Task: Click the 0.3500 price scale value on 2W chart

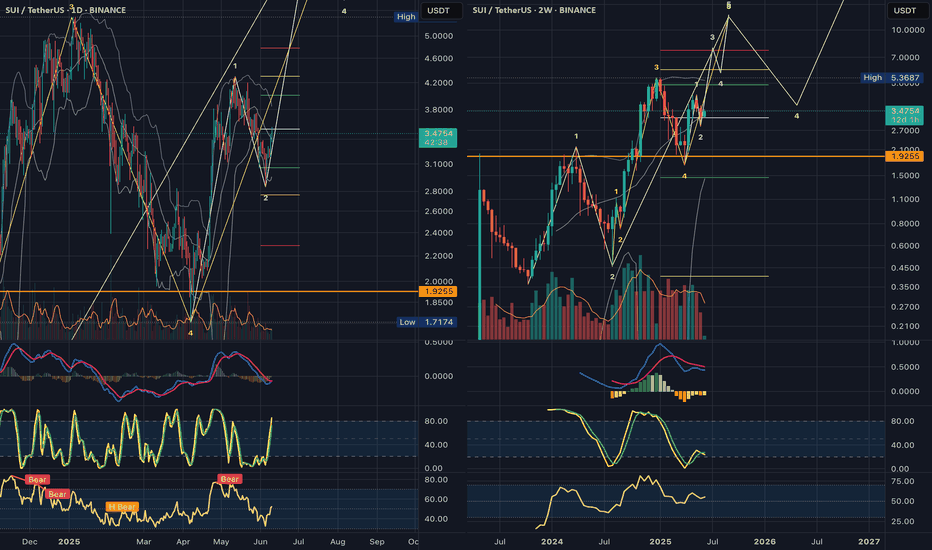Action: [x=905, y=287]
